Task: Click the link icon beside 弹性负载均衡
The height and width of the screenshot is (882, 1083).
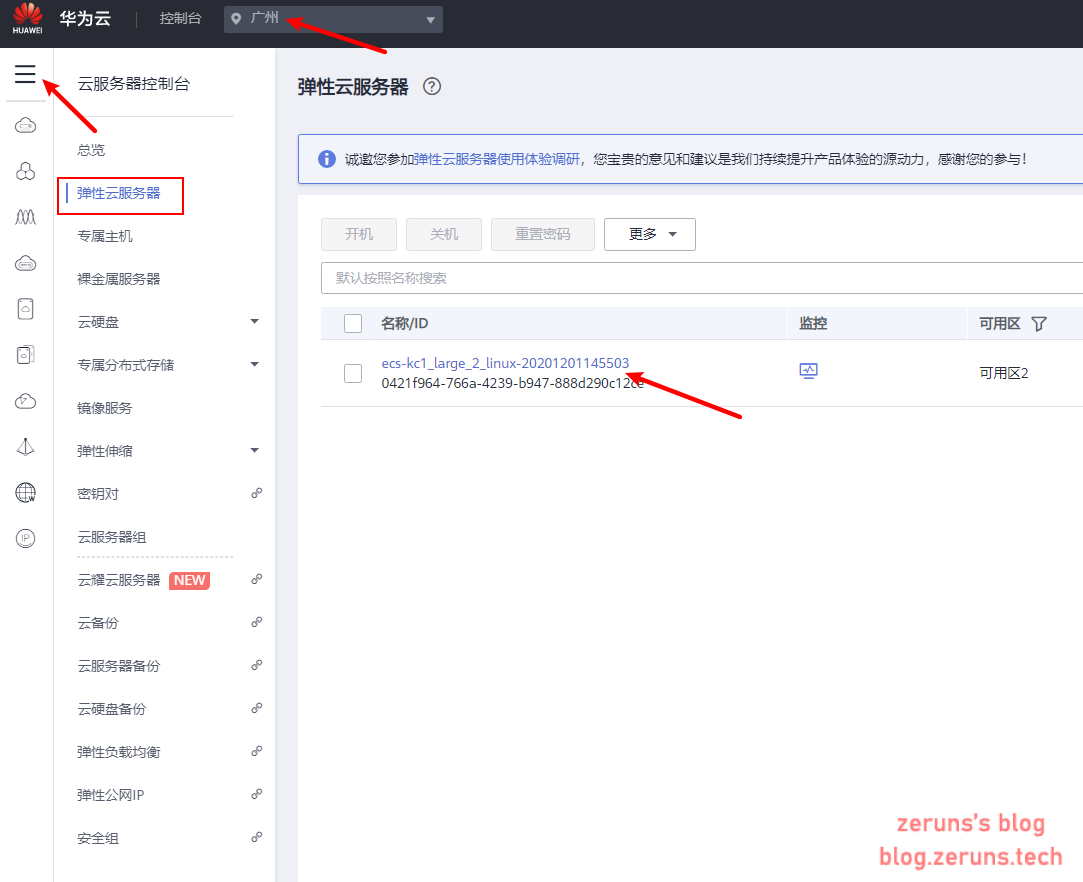Action: point(256,751)
